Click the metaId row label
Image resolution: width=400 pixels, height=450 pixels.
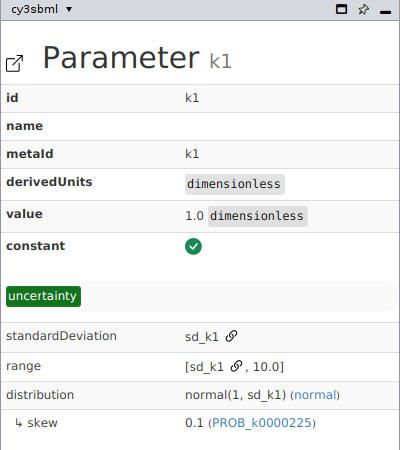click(30, 154)
